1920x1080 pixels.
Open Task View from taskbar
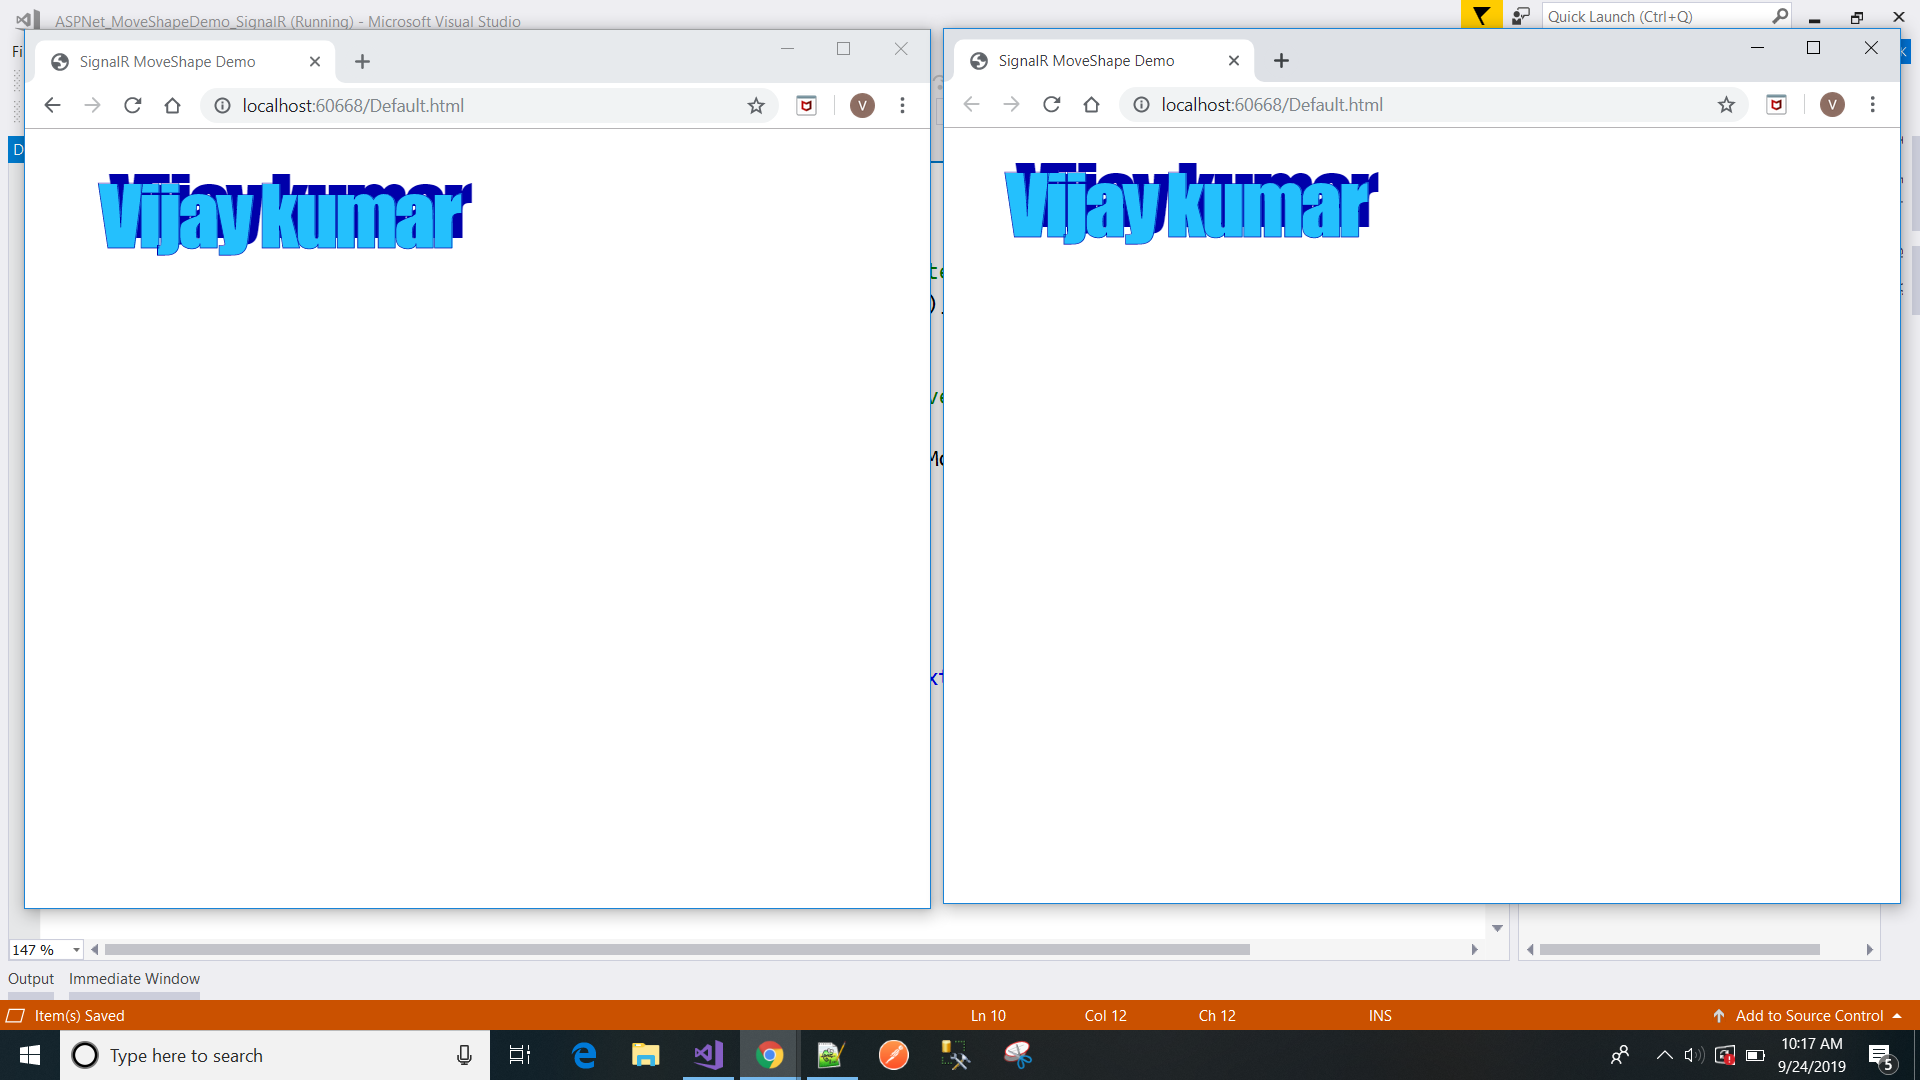tap(520, 1055)
